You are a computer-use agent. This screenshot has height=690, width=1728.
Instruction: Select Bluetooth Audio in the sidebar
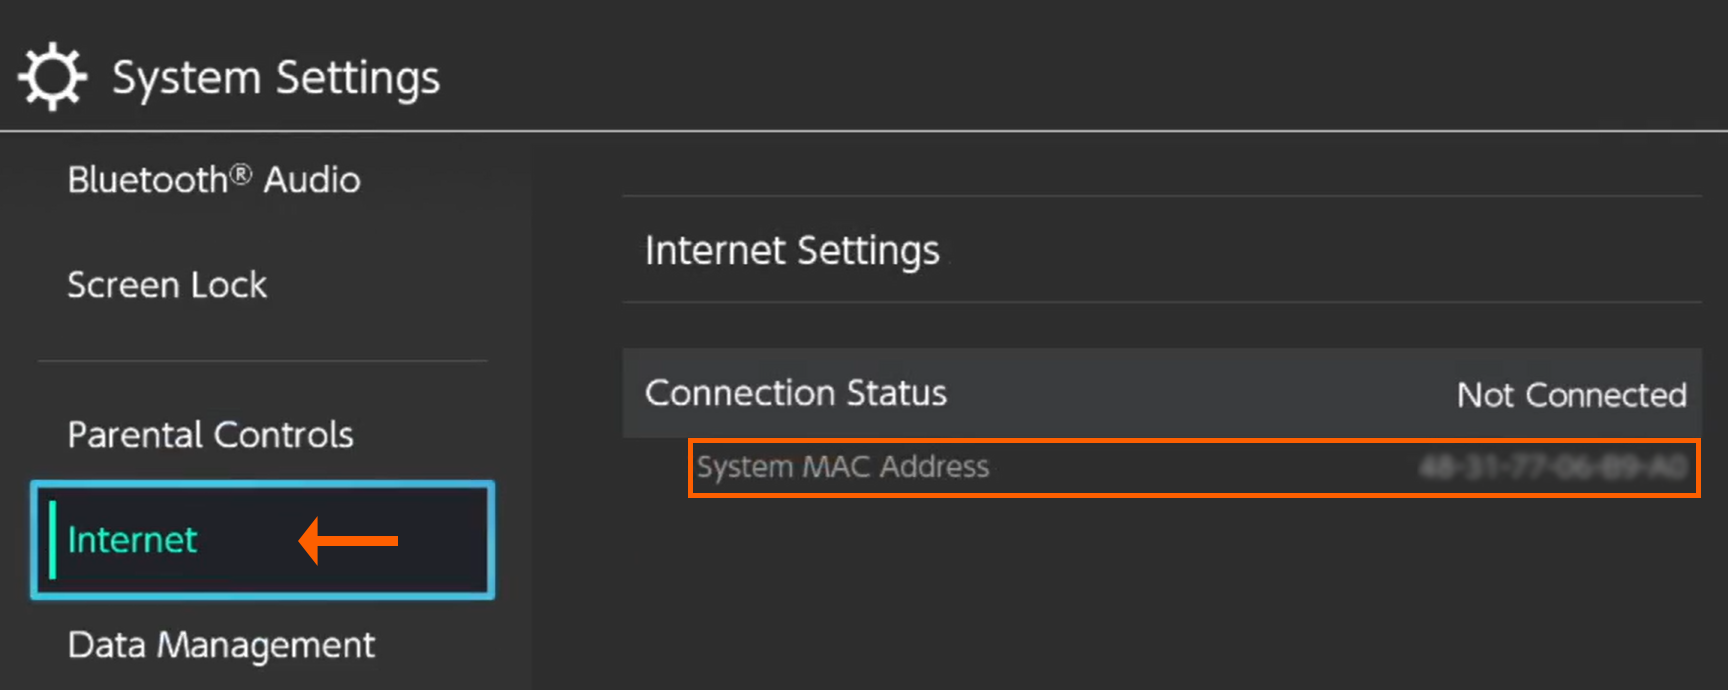pos(213,180)
